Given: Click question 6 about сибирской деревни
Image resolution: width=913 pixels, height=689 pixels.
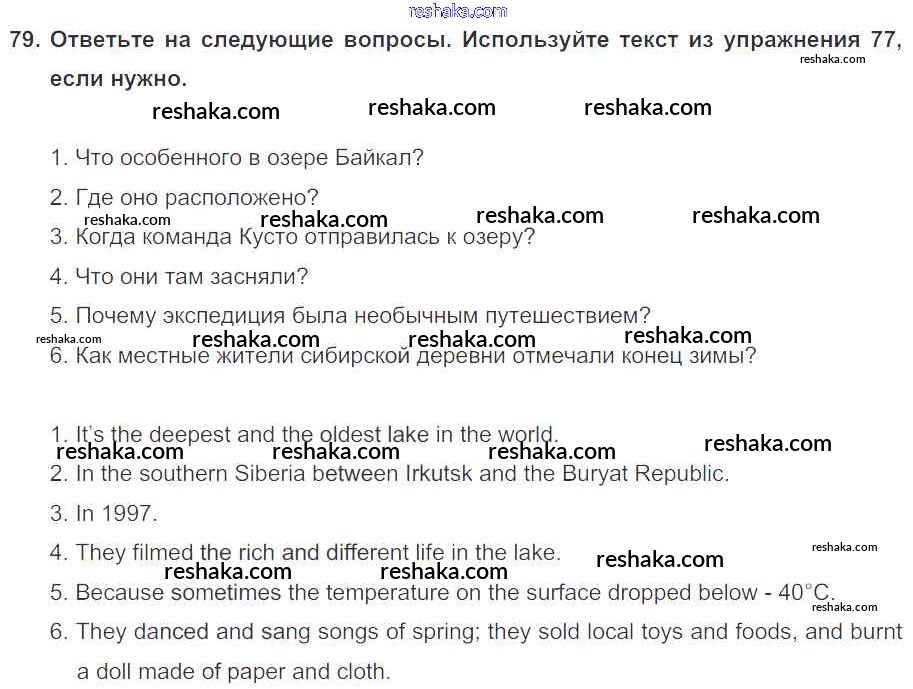Looking at the screenshot, I should click(x=403, y=356).
